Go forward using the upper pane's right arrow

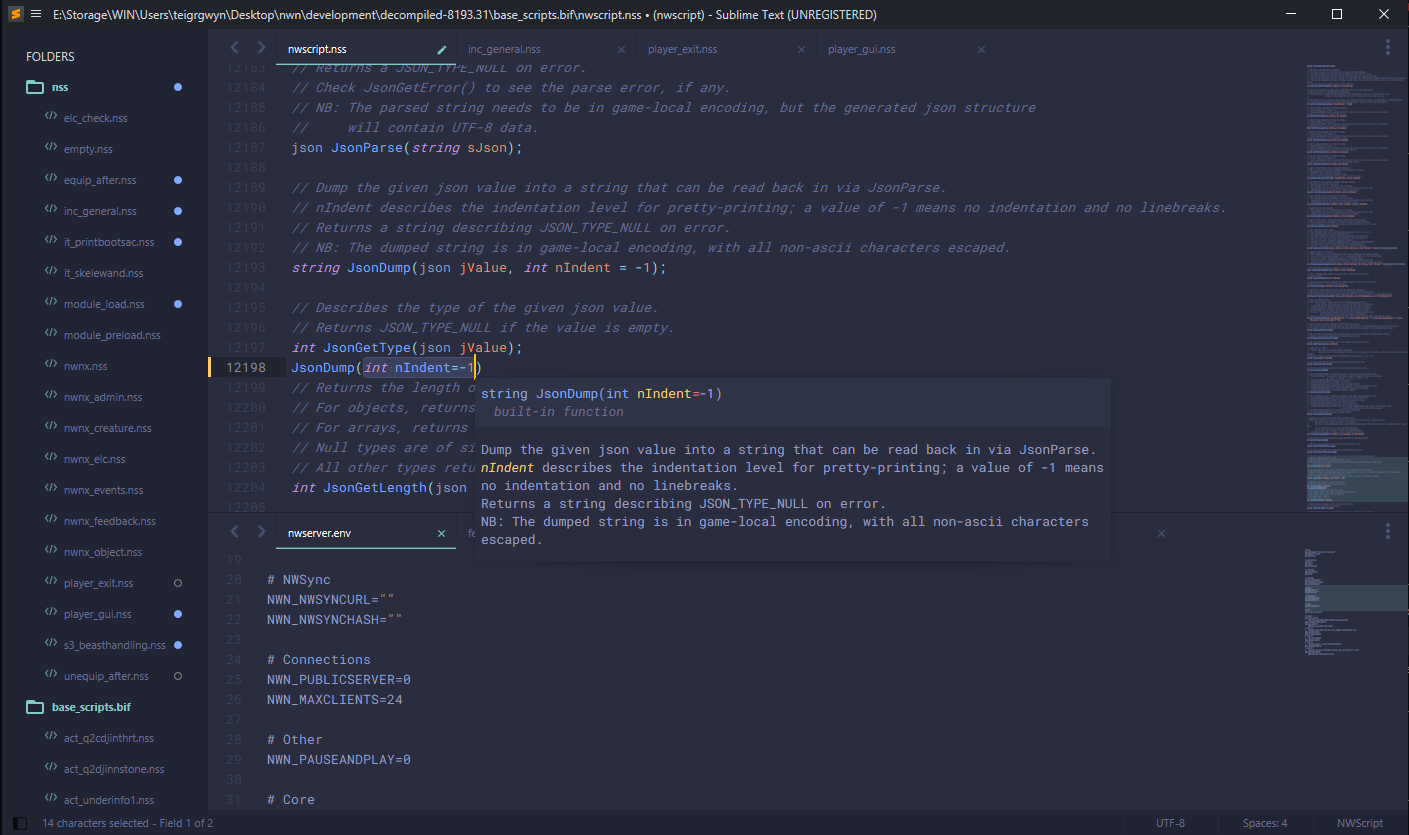[261, 48]
